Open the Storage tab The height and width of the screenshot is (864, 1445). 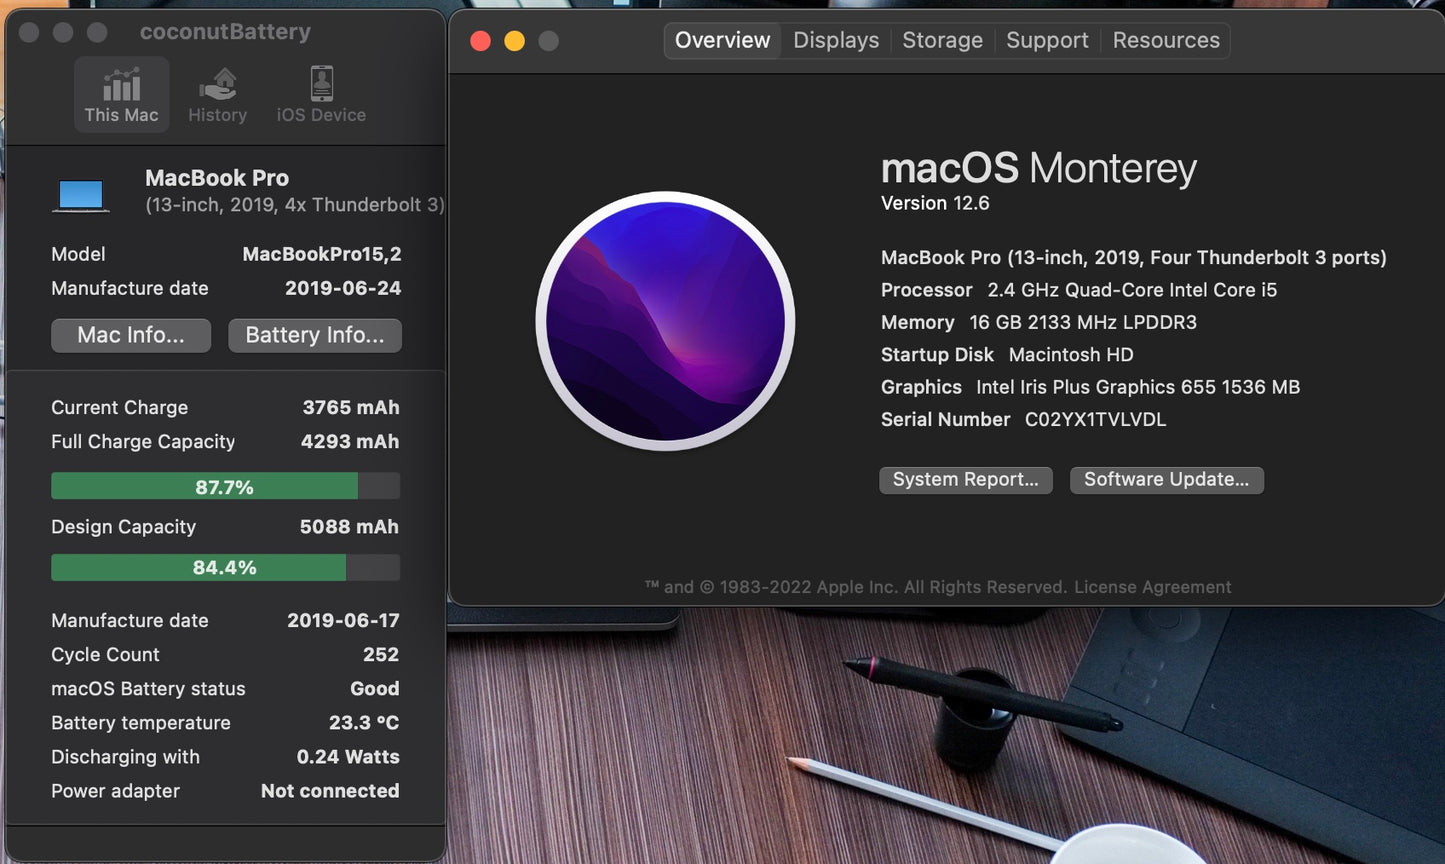click(x=941, y=40)
